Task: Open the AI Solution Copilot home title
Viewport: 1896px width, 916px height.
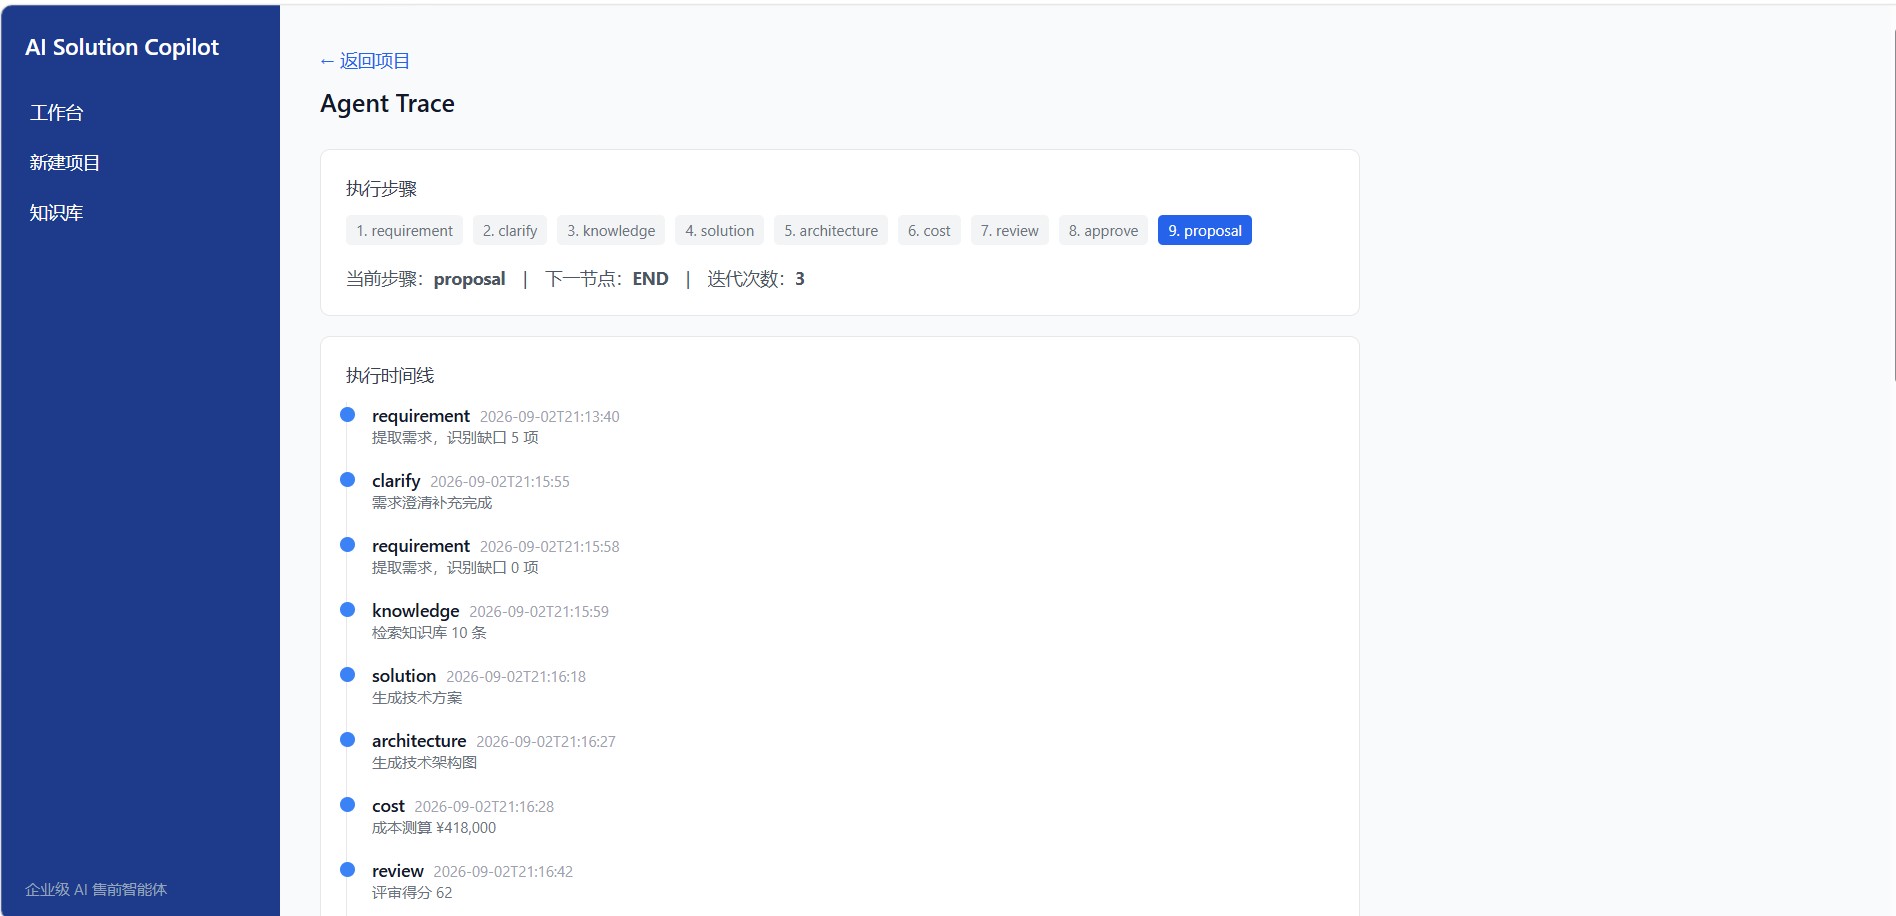Action: point(122,47)
